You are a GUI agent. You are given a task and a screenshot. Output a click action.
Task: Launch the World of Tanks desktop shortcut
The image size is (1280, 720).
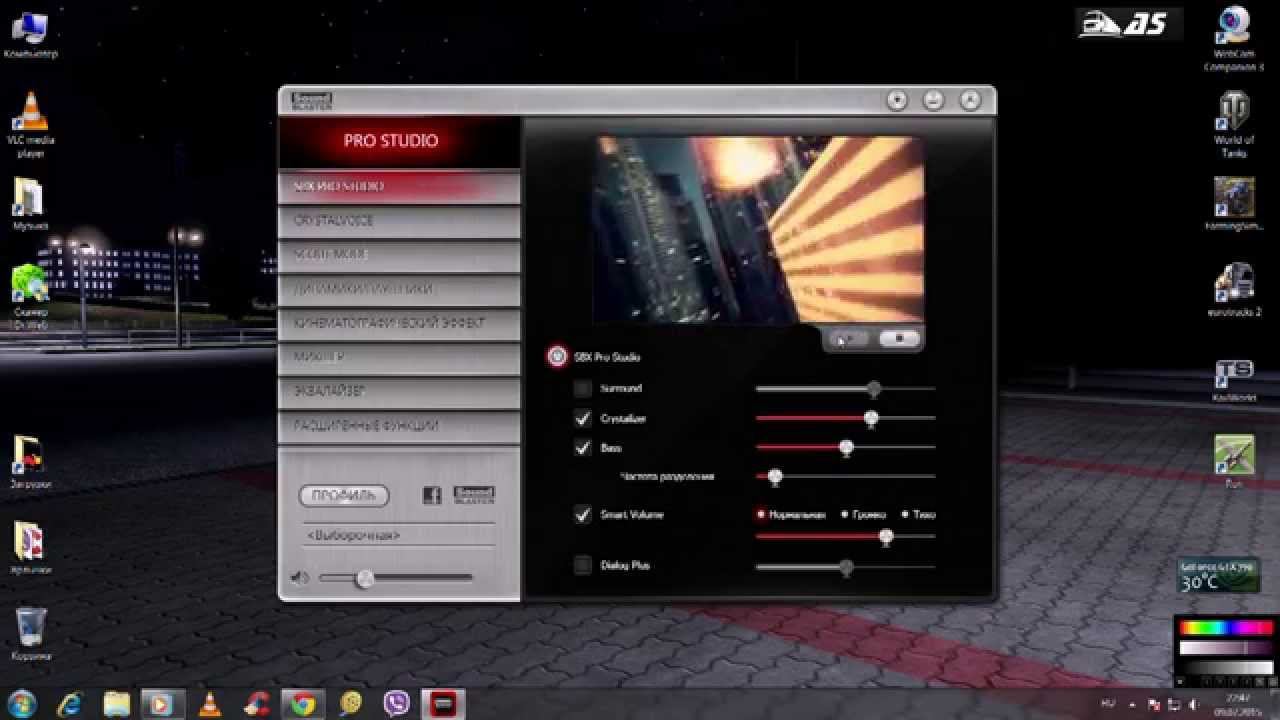point(1236,125)
